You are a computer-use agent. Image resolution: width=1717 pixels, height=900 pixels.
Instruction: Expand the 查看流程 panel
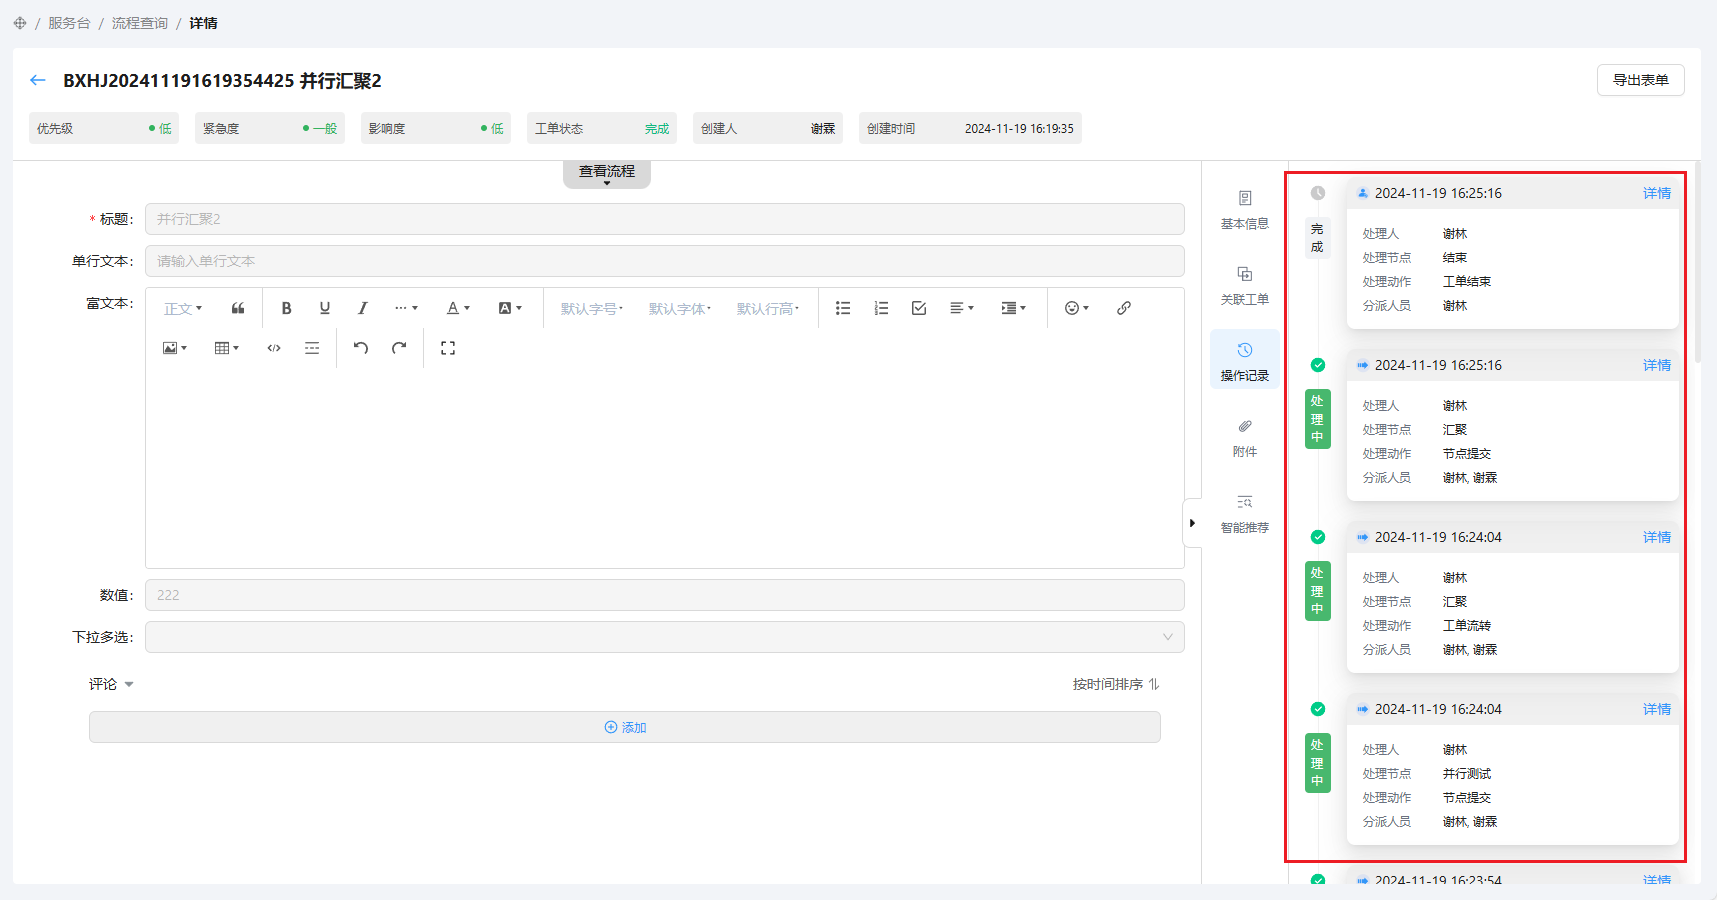coord(607,174)
